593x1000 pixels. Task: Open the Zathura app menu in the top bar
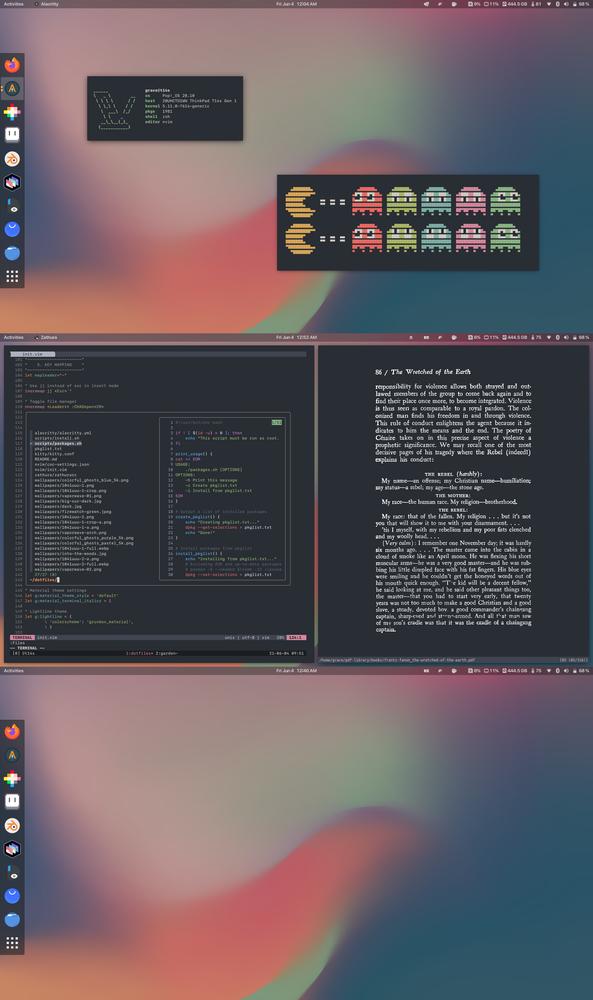pyautogui.click(x=46, y=337)
